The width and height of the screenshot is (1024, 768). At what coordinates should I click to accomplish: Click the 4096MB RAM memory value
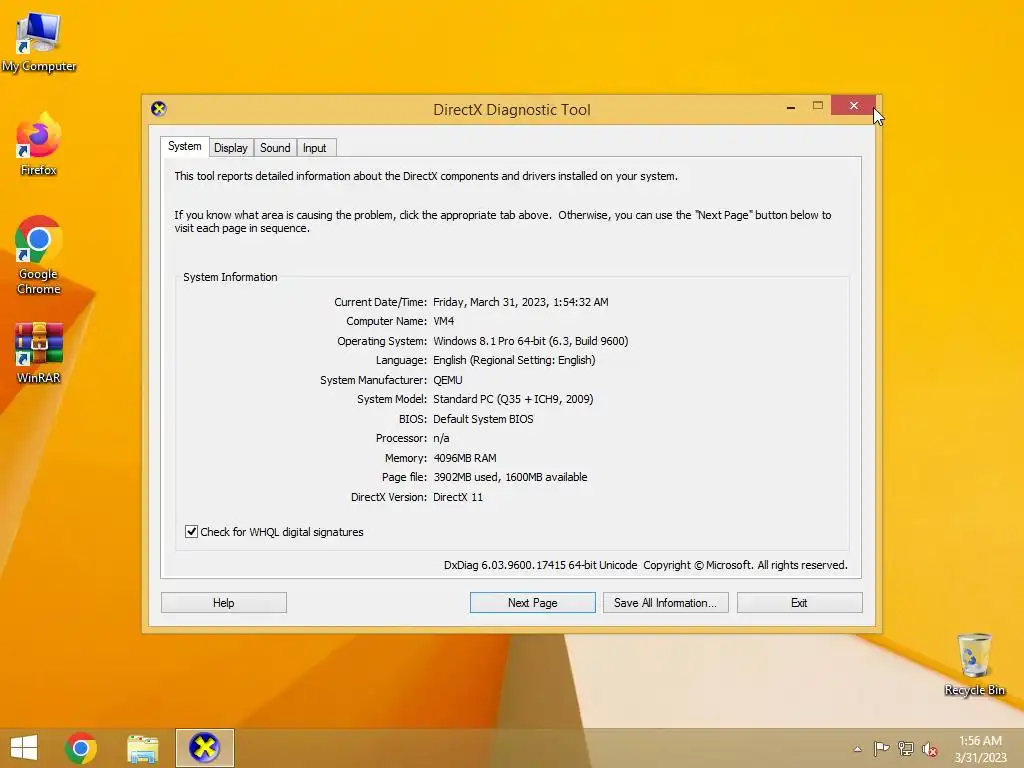click(x=464, y=458)
